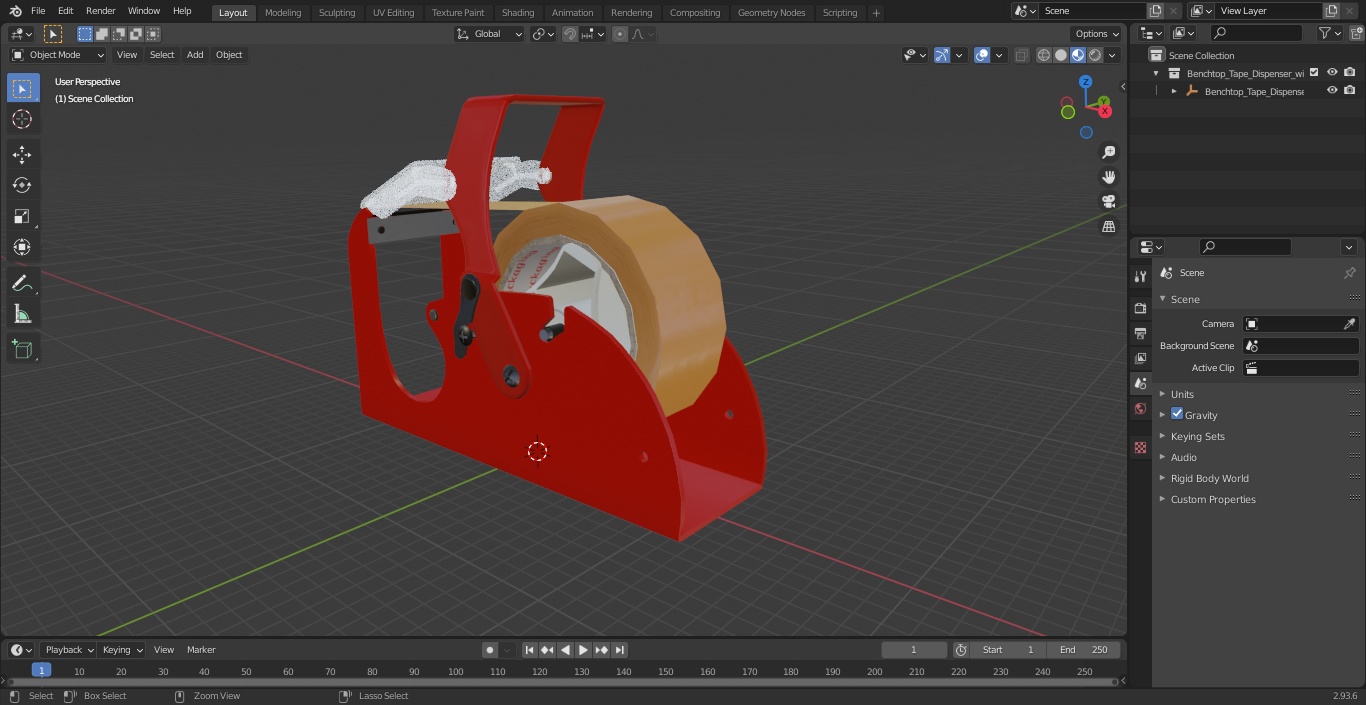Switch to wireframe shading mode

(x=1043, y=55)
